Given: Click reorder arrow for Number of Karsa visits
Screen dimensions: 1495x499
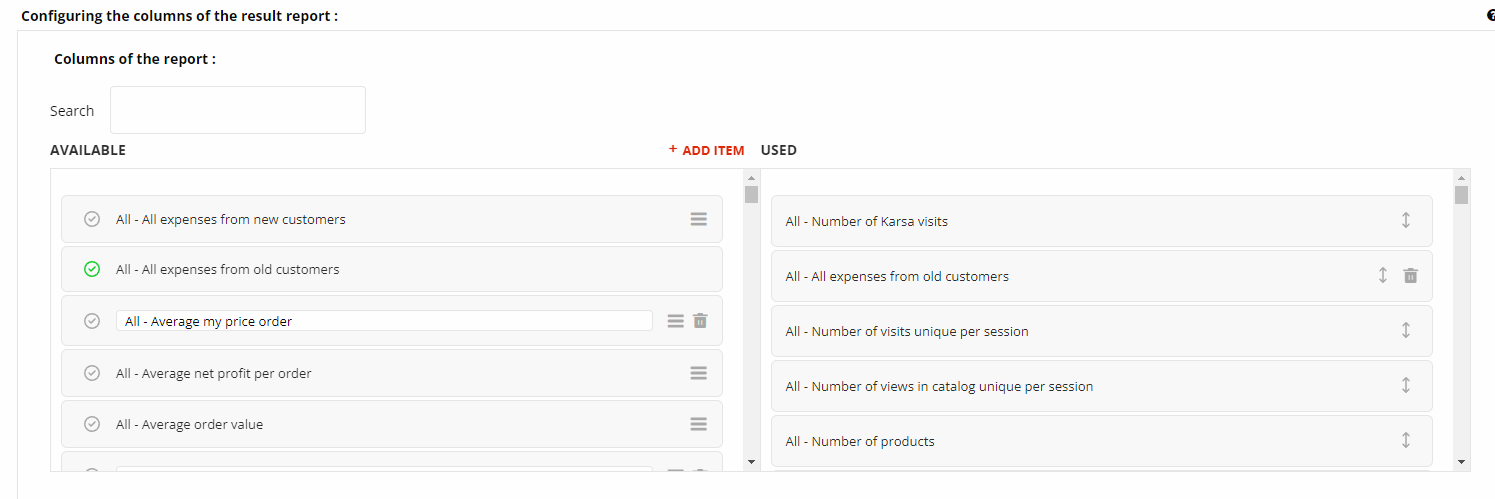Looking at the screenshot, I should (1406, 221).
